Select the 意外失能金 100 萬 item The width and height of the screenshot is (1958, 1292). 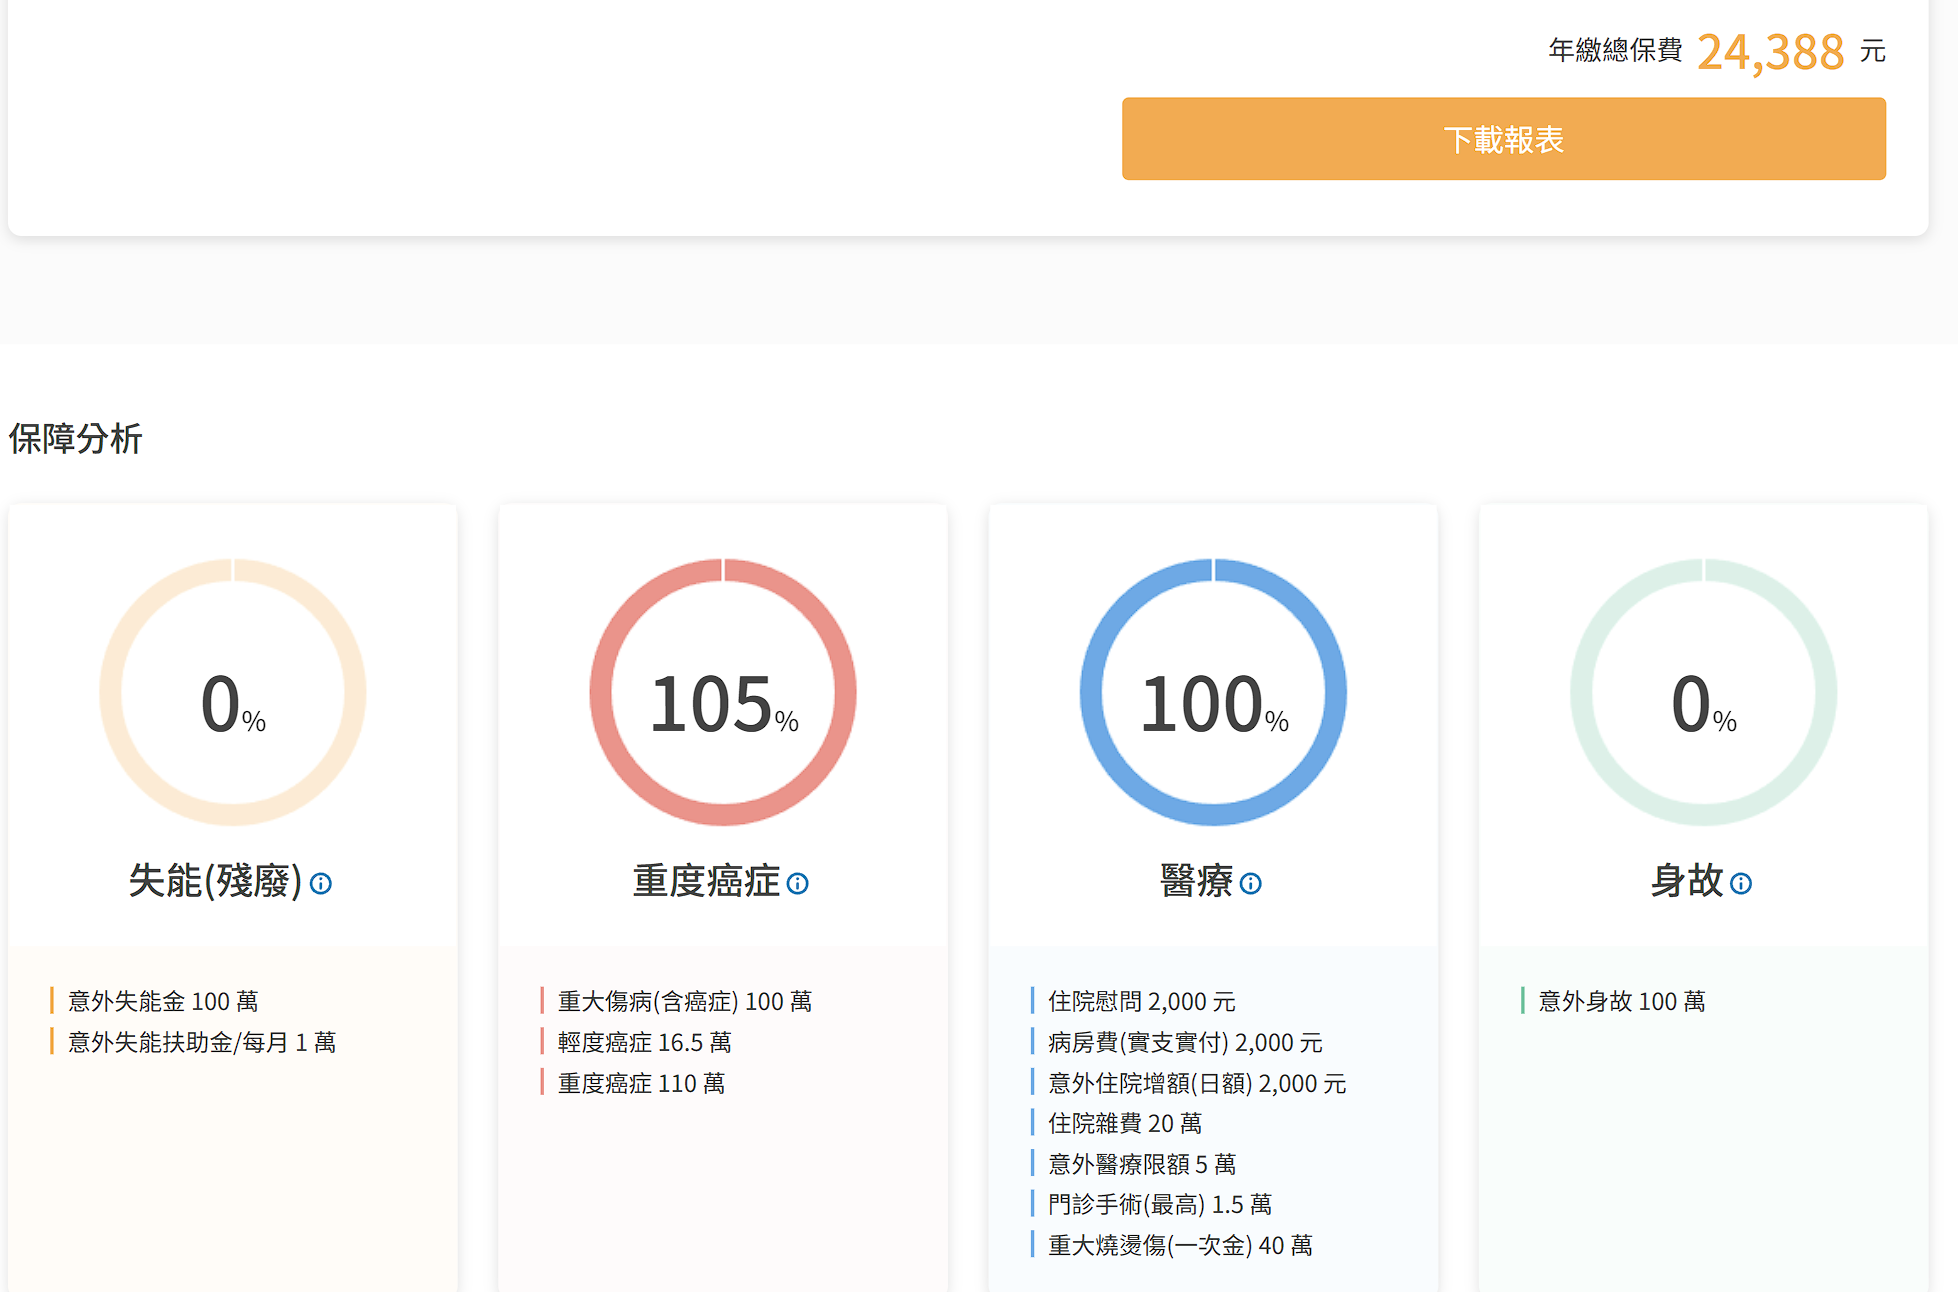coord(163,1001)
